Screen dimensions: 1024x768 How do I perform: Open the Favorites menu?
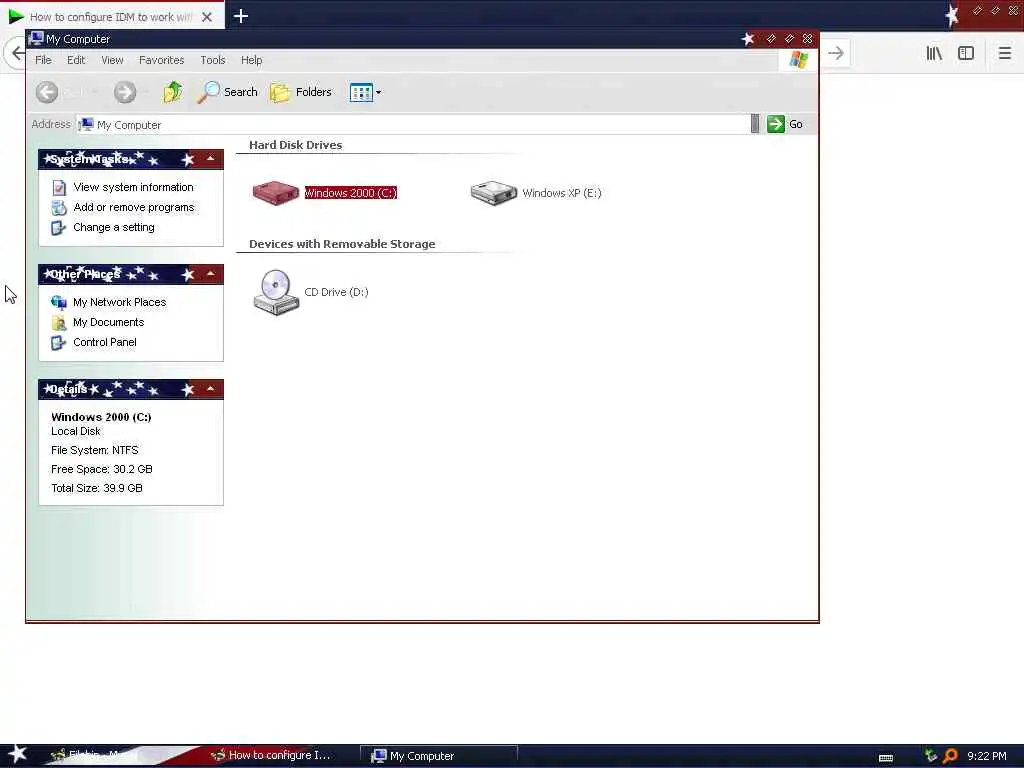(161, 60)
